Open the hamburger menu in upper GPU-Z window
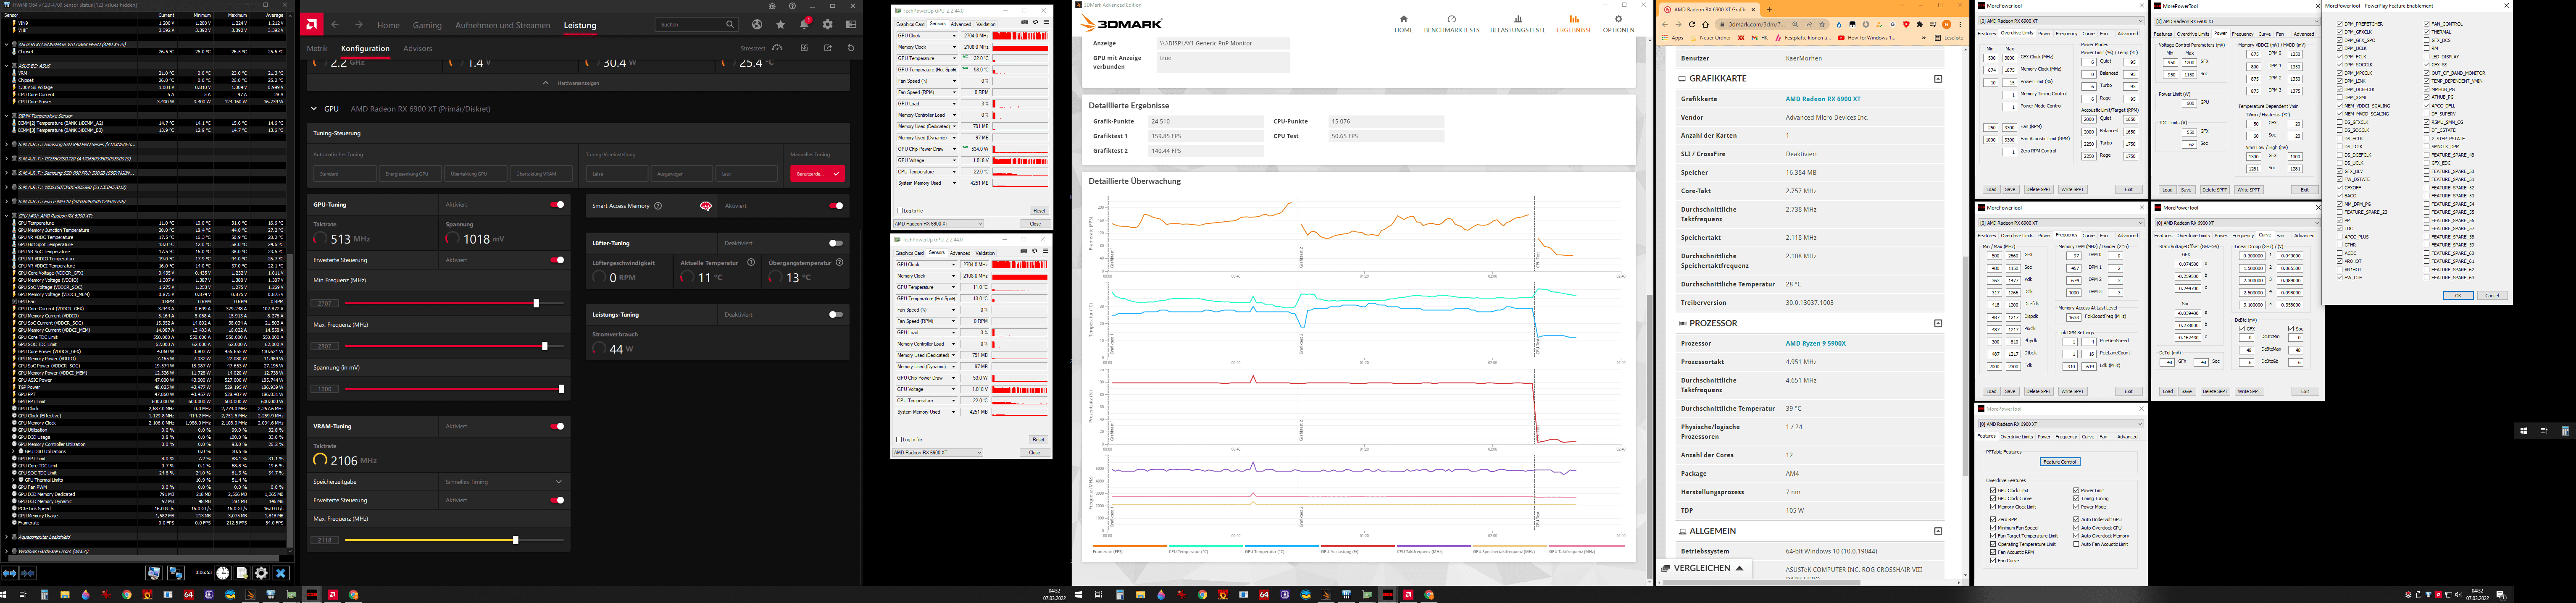This screenshot has width=2576, height=603. click(1047, 22)
